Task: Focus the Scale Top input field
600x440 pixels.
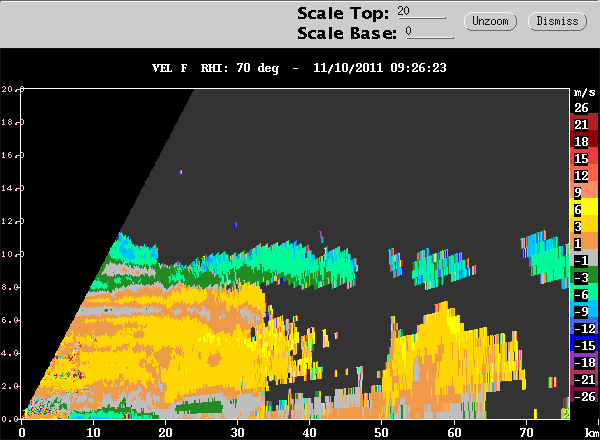Action: [x=420, y=11]
